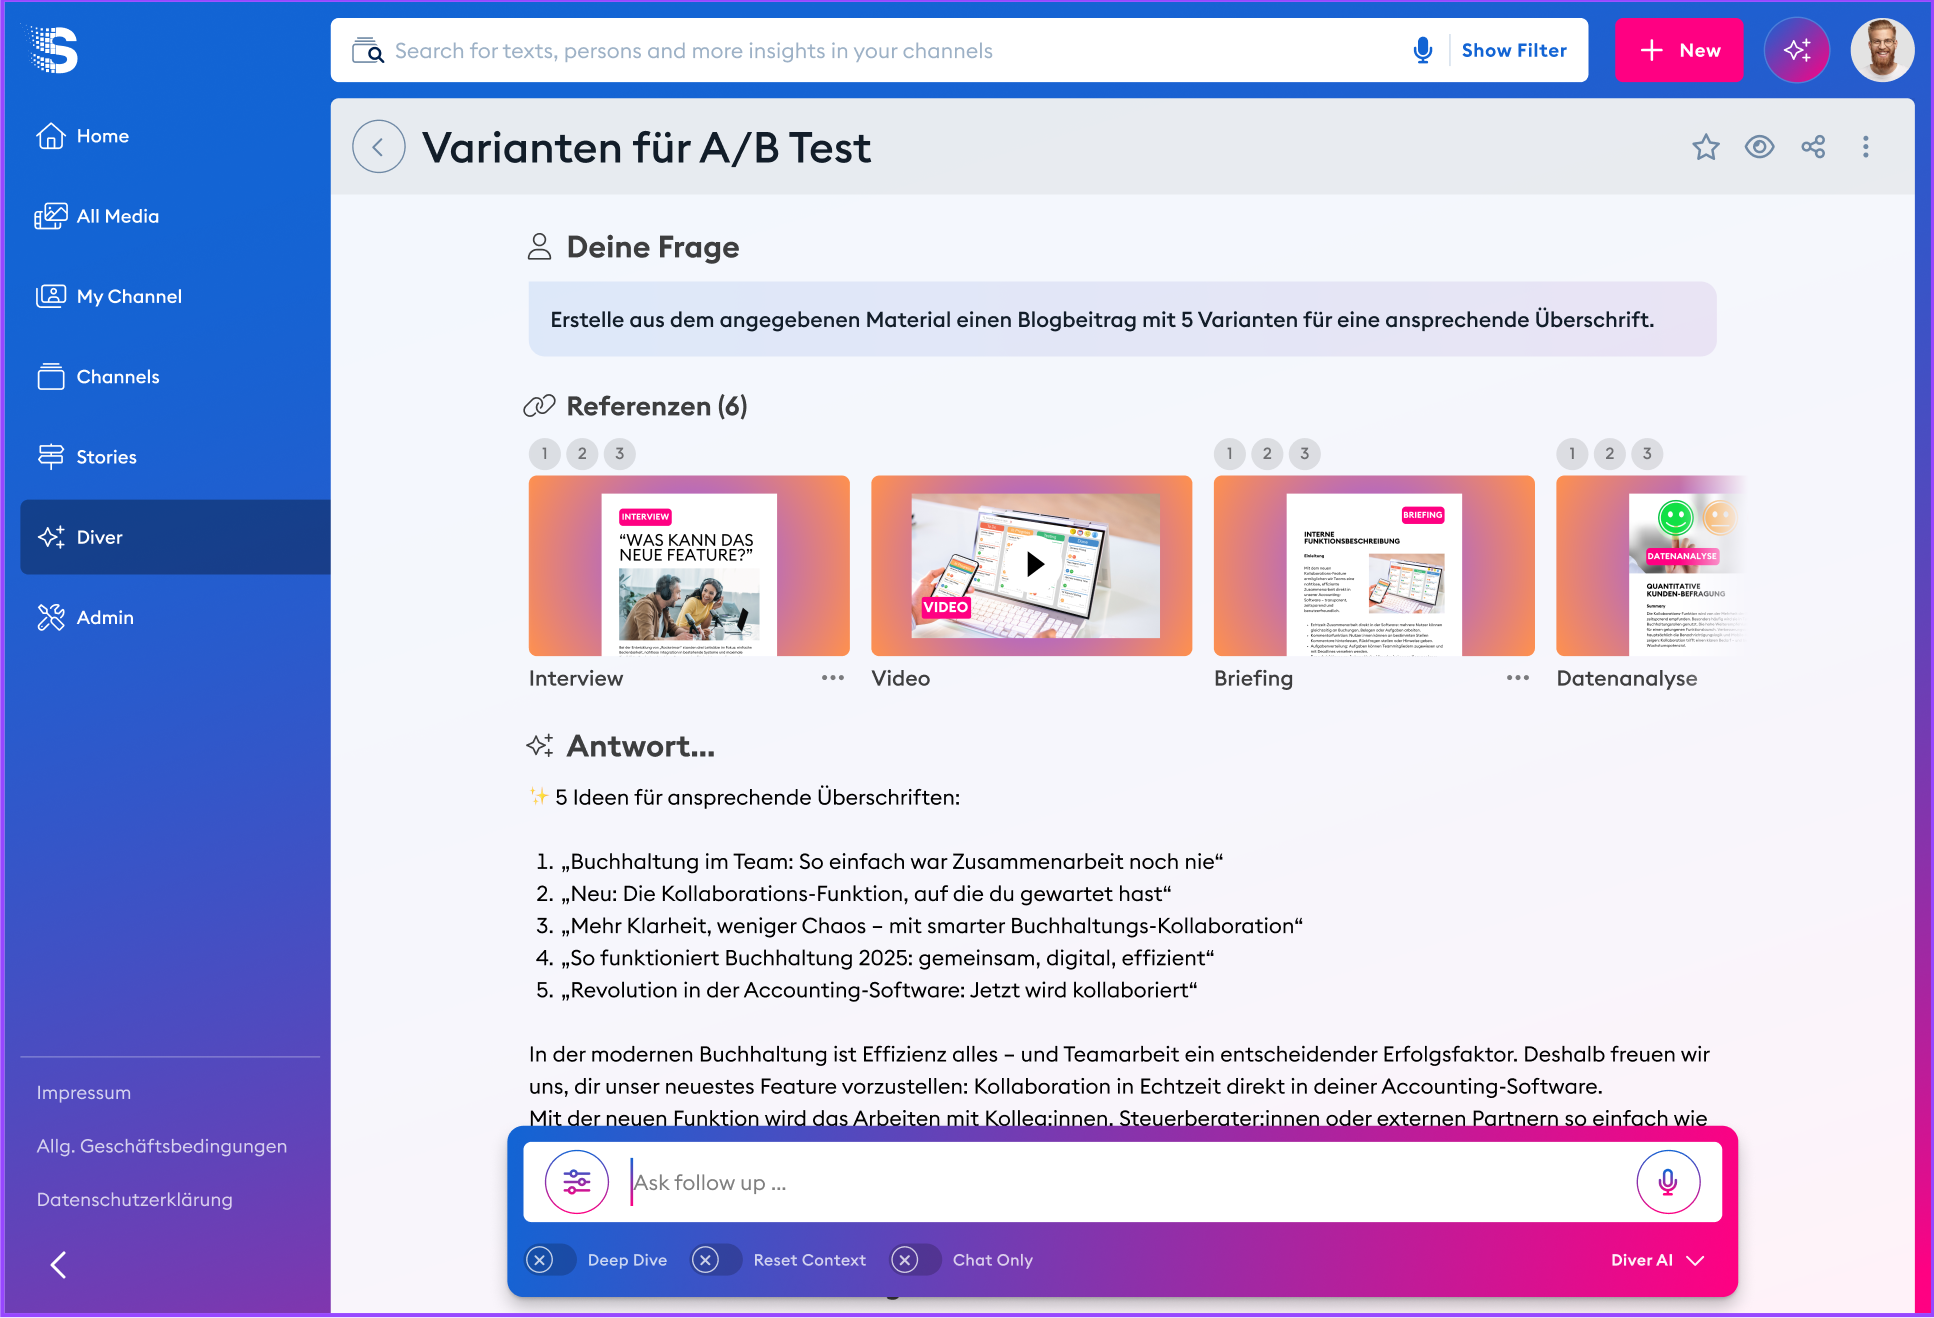
Task: Select citation 2 above the Datenanalyse card
Action: [x=1610, y=454]
